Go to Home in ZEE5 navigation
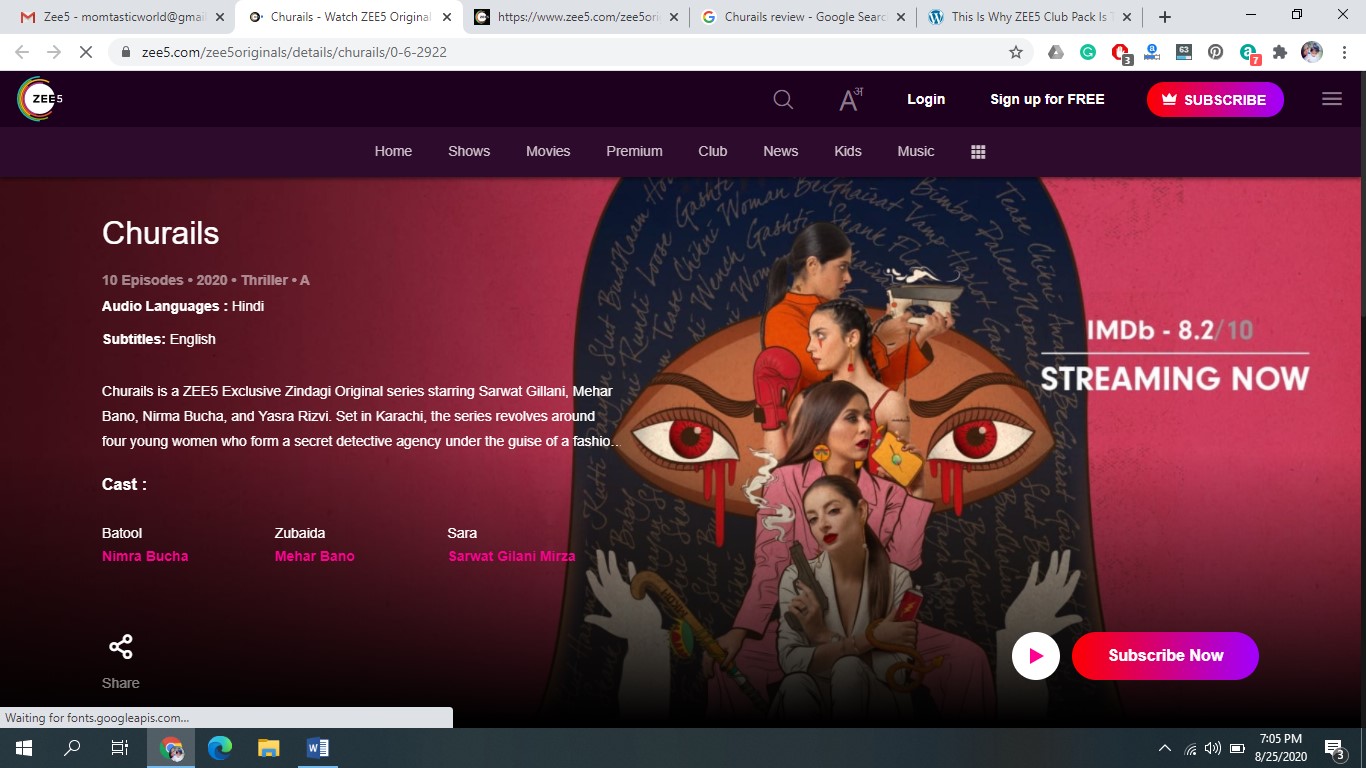Viewport: 1366px width, 768px height. click(393, 151)
